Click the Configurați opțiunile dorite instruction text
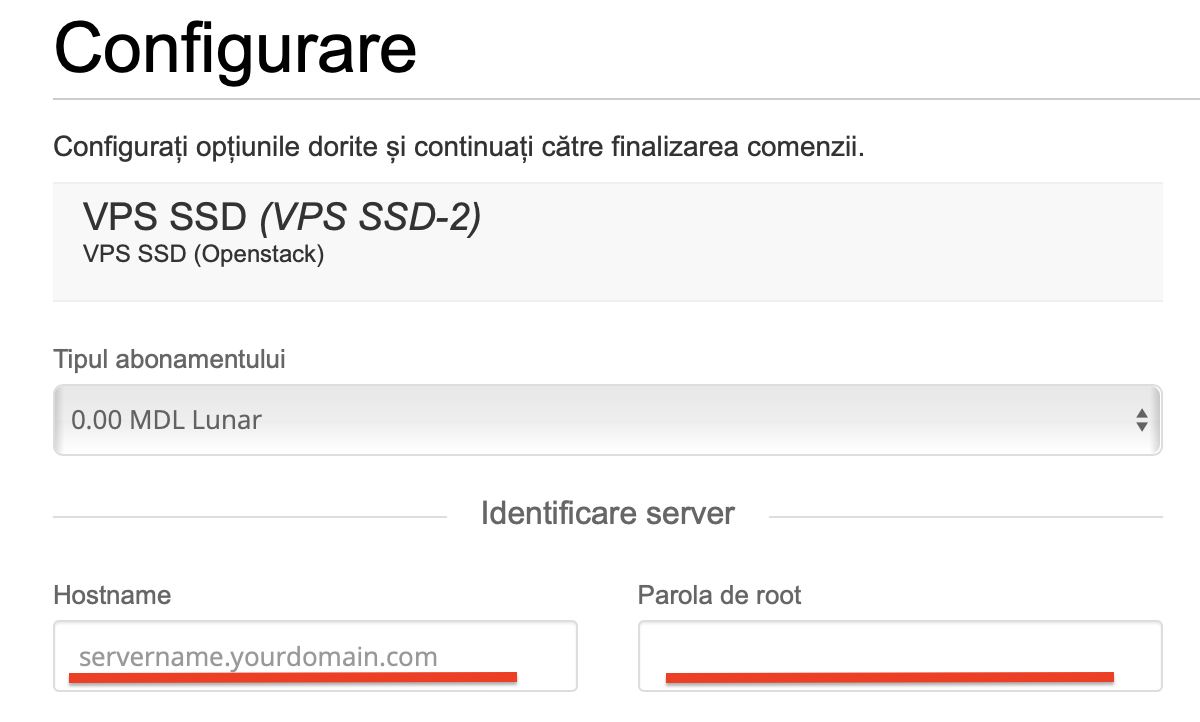Viewport: 1200px width, 722px height. [x=458, y=148]
